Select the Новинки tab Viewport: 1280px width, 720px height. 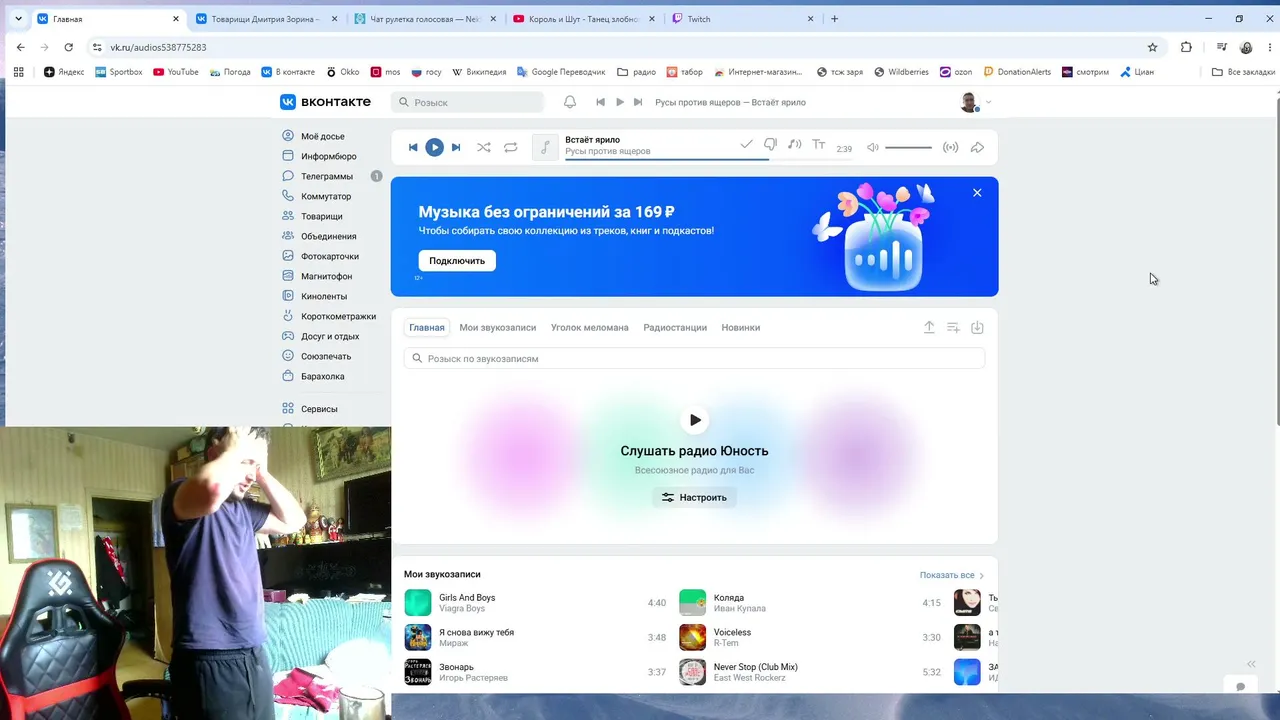click(741, 328)
